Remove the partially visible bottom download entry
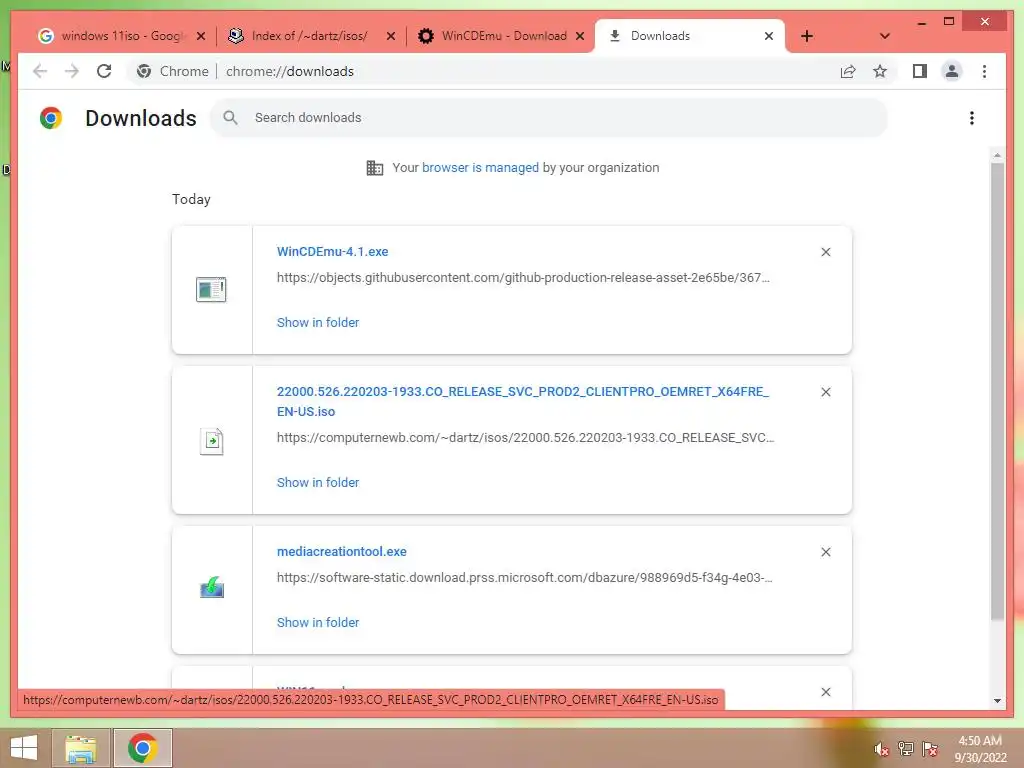1024x768 pixels. point(825,692)
